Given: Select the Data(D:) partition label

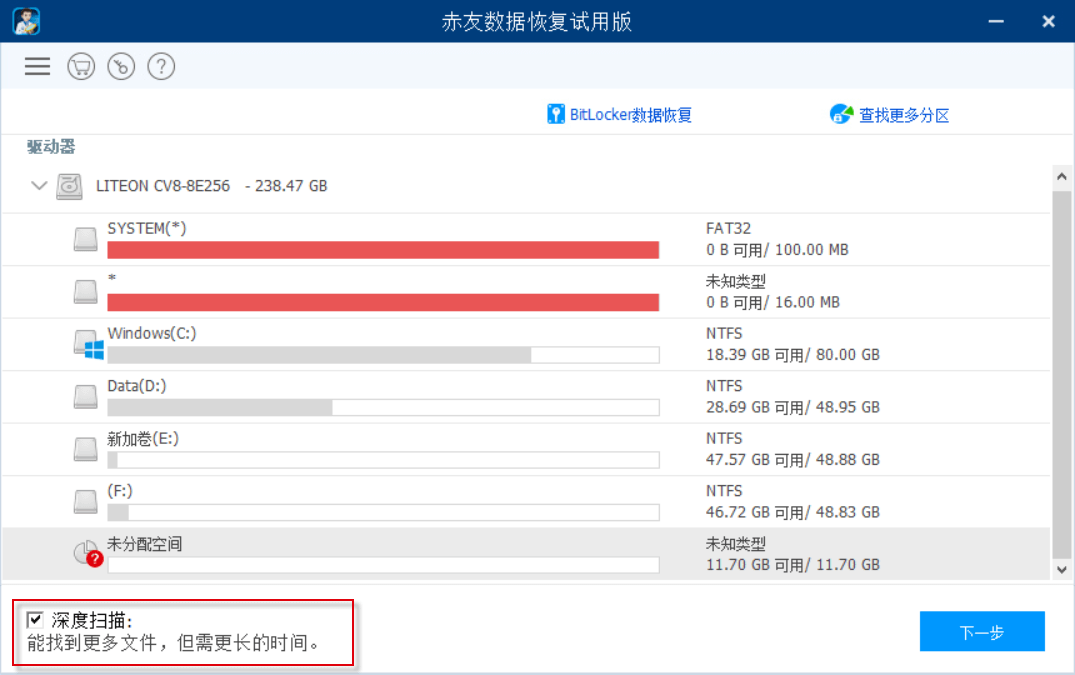Looking at the screenshot, I should [136, 386].
